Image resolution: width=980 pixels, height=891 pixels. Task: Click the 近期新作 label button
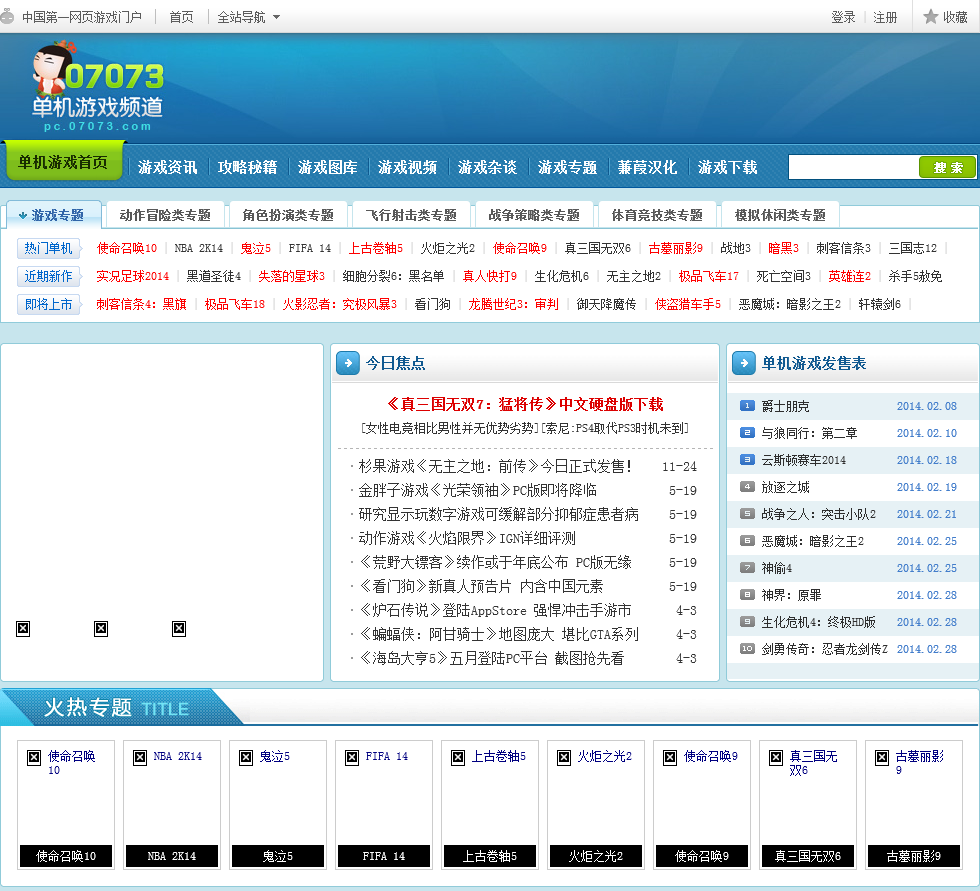pyautogui.click(x=48, y=276)
